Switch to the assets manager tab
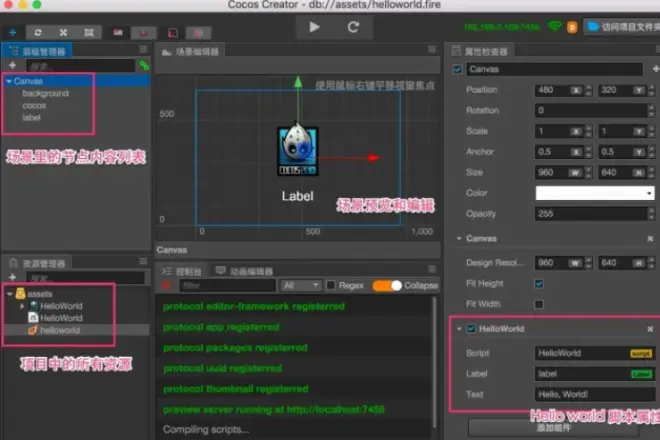This screenshot has height=440, width=660. (x=37, y=264)
